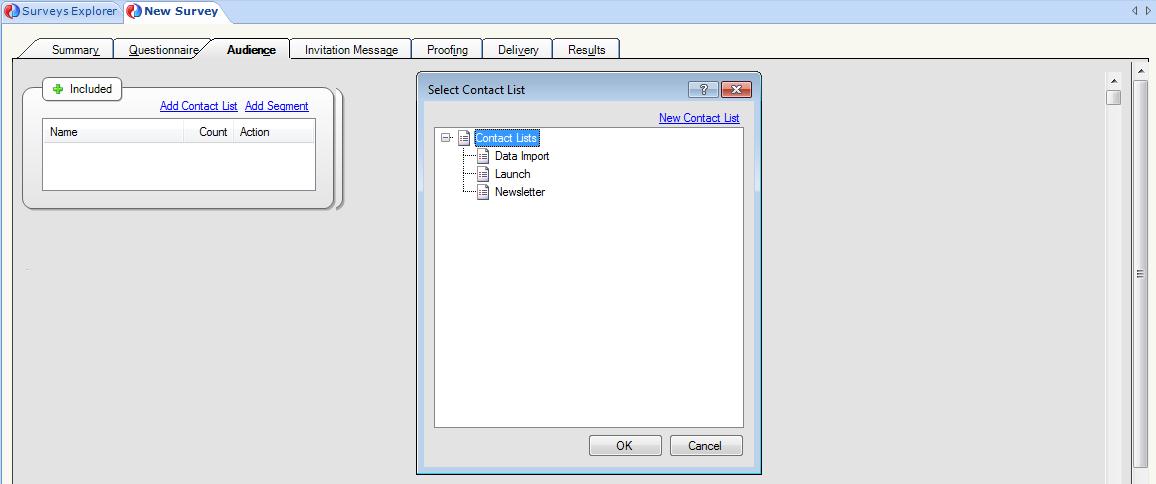Viewport: 1156px width, 484px height.
Task: Cancel the contact list selection
Action: (x=706, y=446)
